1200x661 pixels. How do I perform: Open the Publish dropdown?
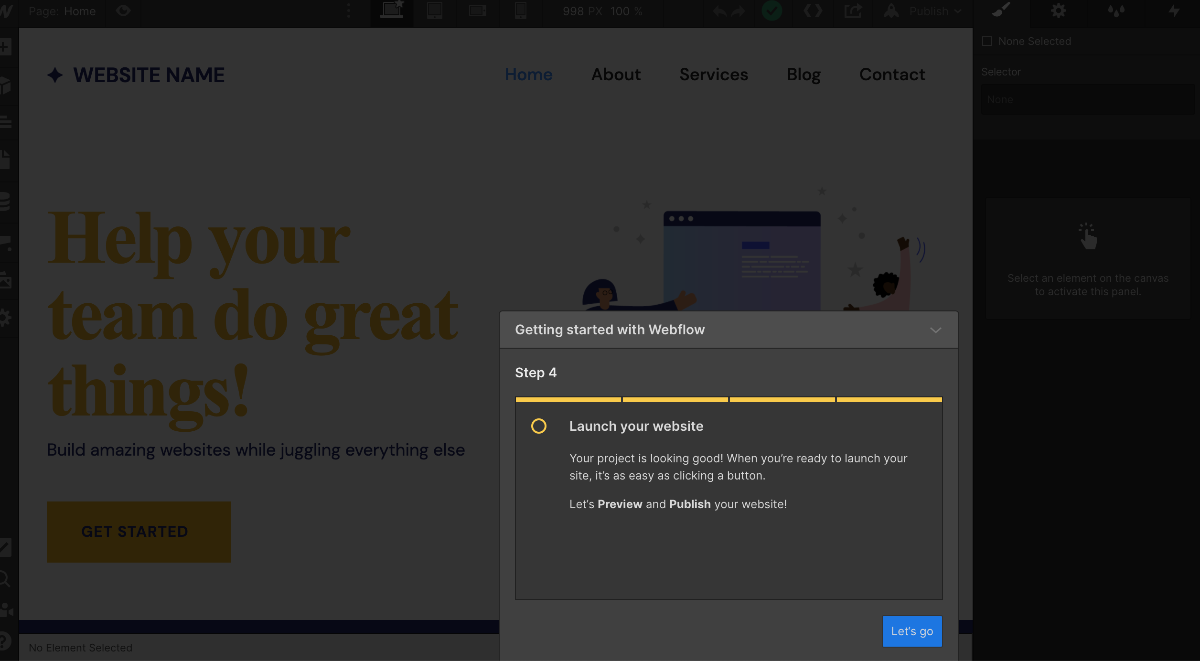click(924, 11)
